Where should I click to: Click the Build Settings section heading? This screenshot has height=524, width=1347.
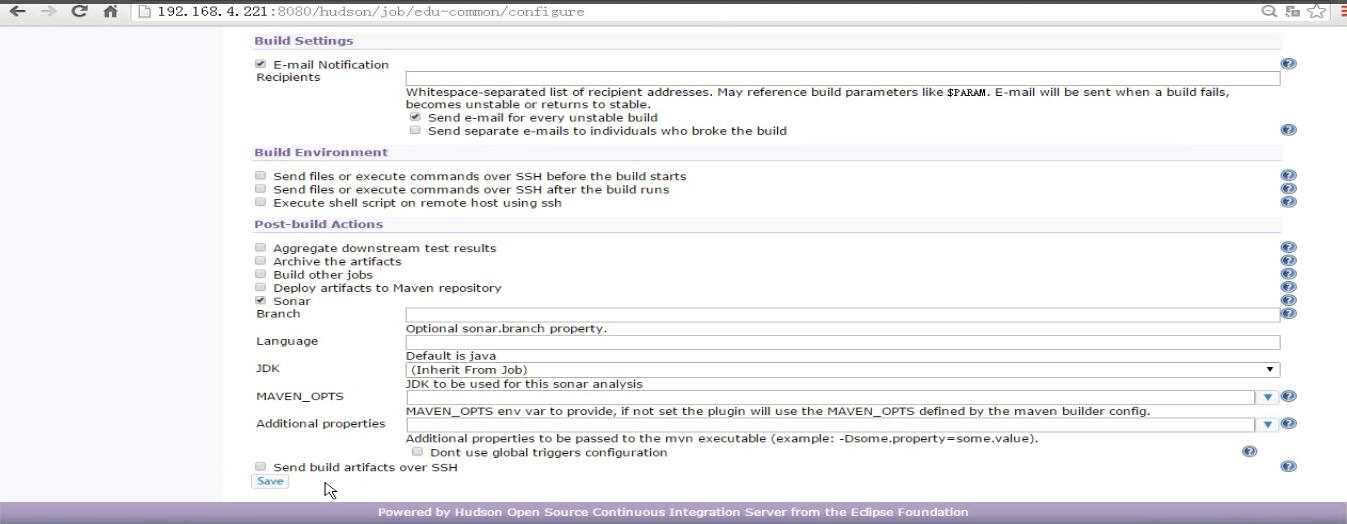coord(304,41)
